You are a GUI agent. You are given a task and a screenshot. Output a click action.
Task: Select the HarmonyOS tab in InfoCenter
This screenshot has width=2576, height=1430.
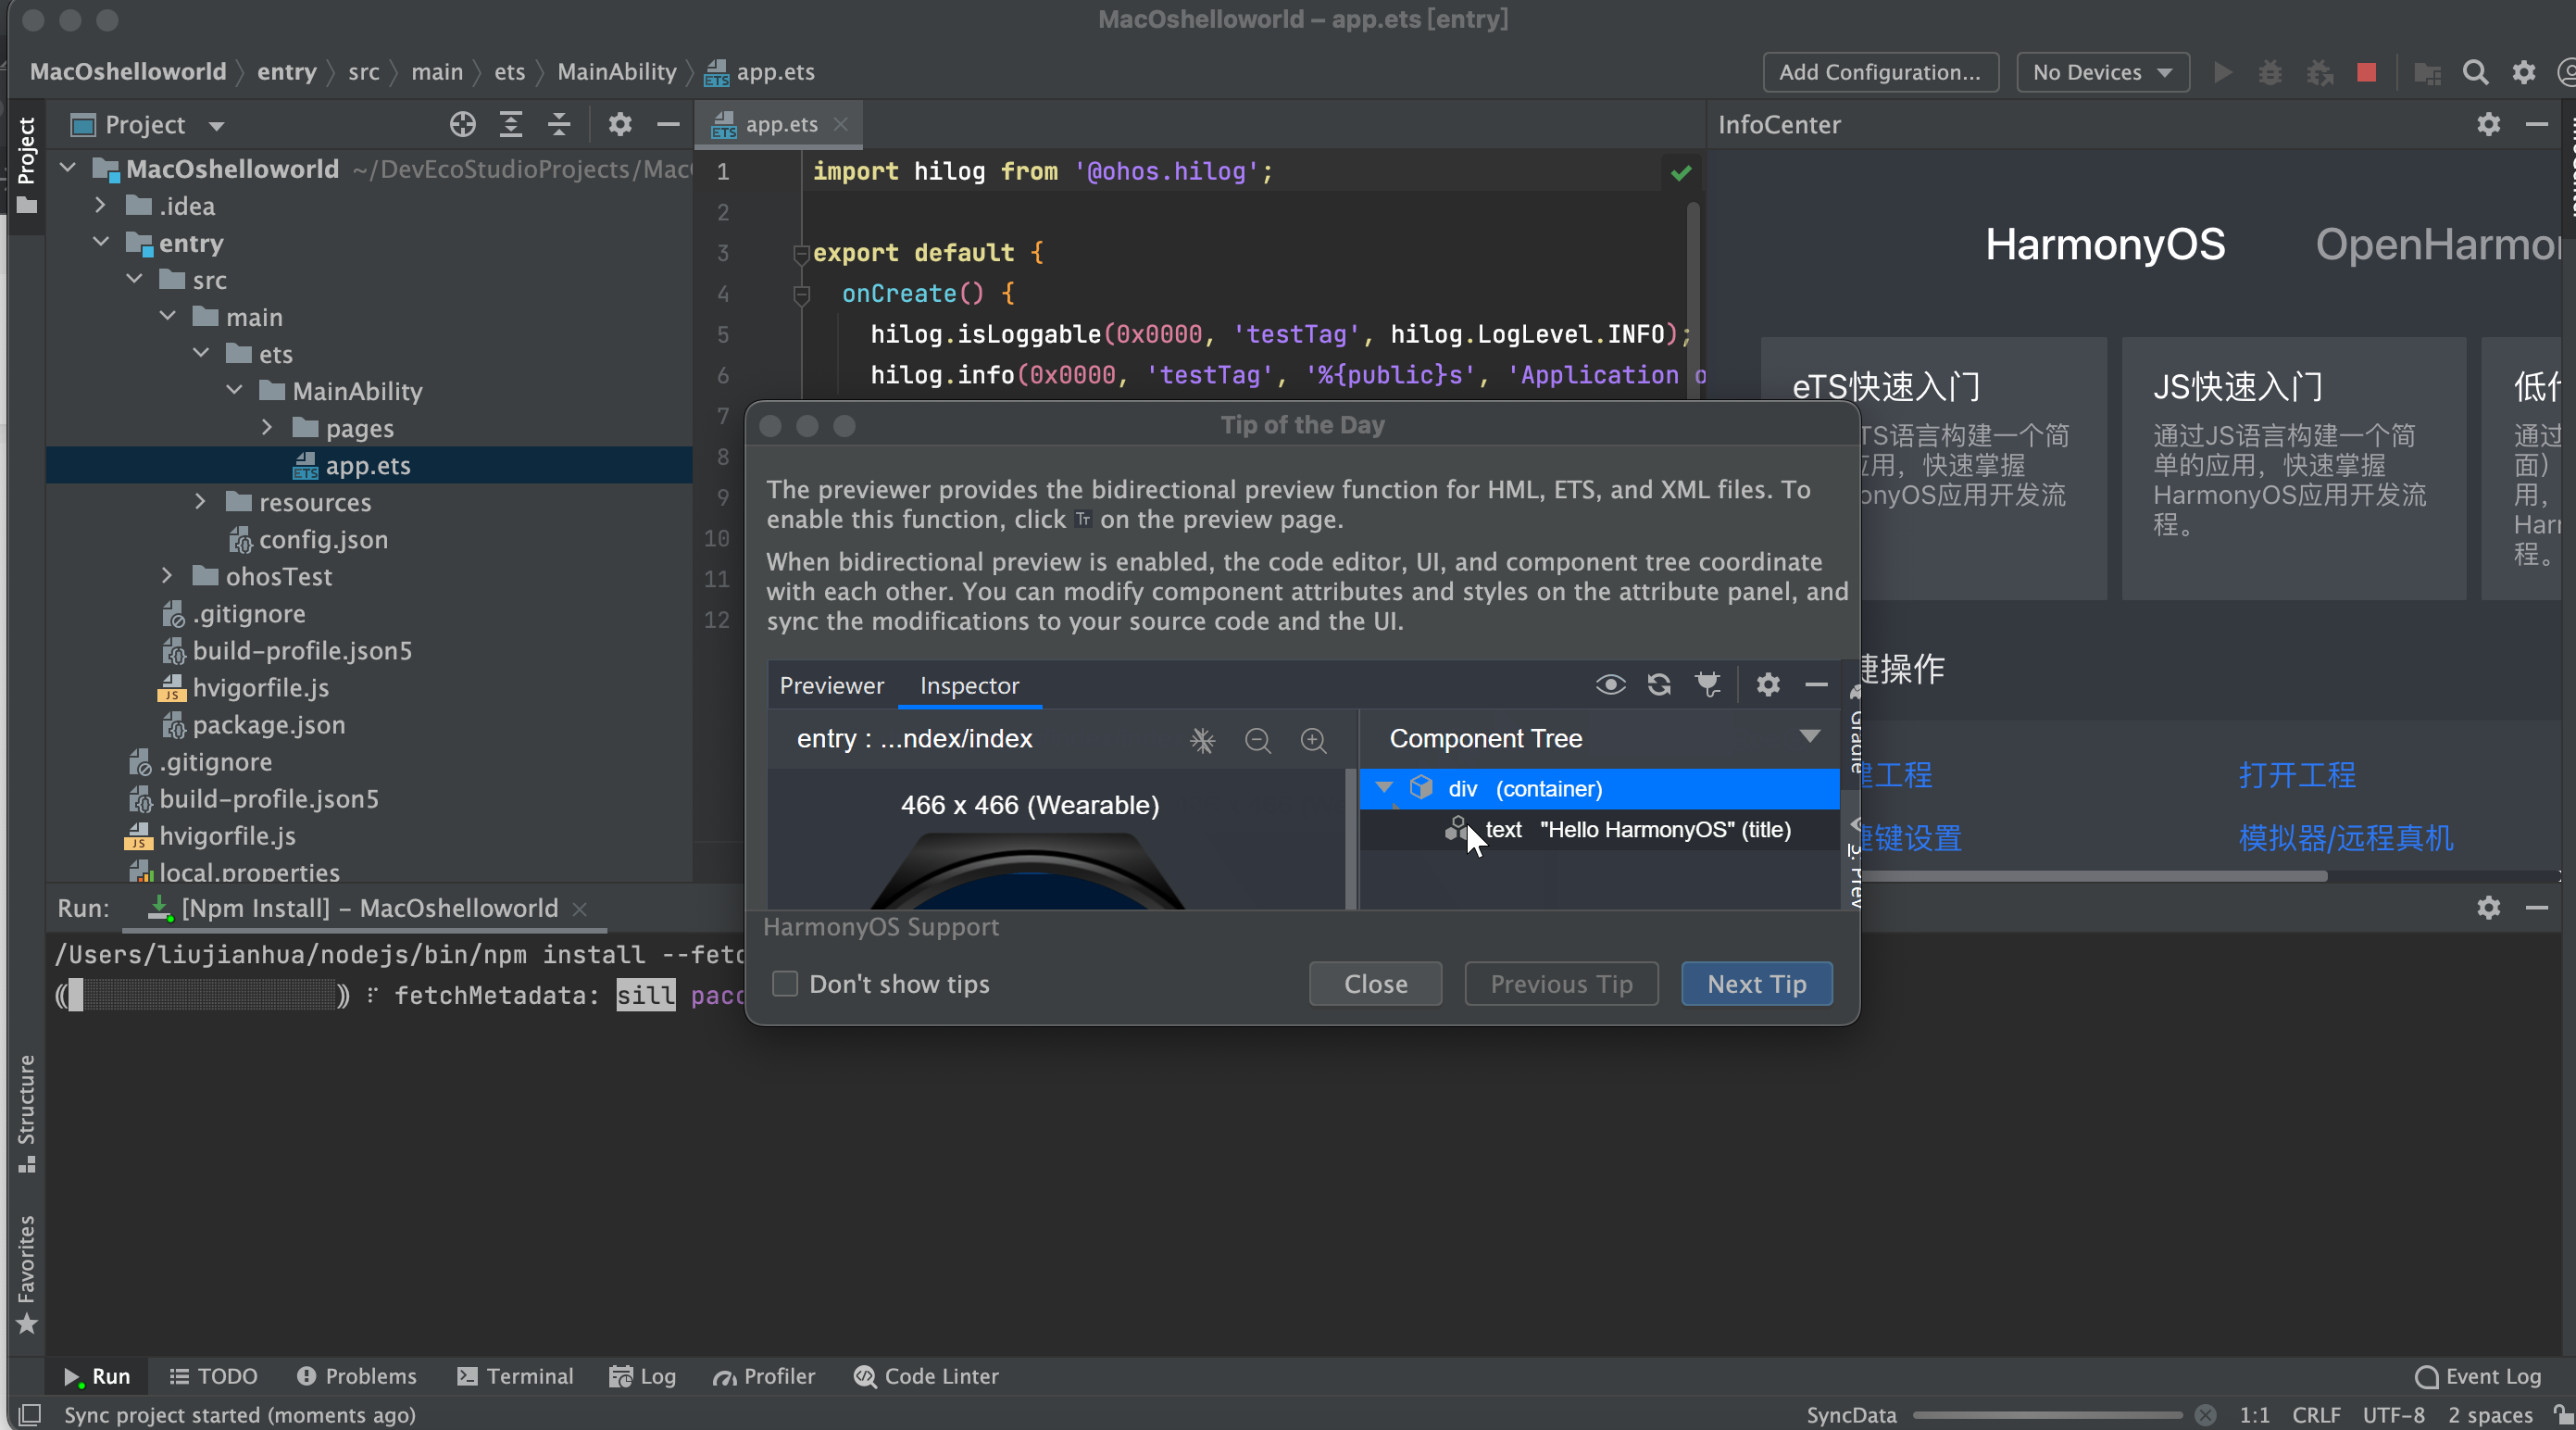[2105, 244]
